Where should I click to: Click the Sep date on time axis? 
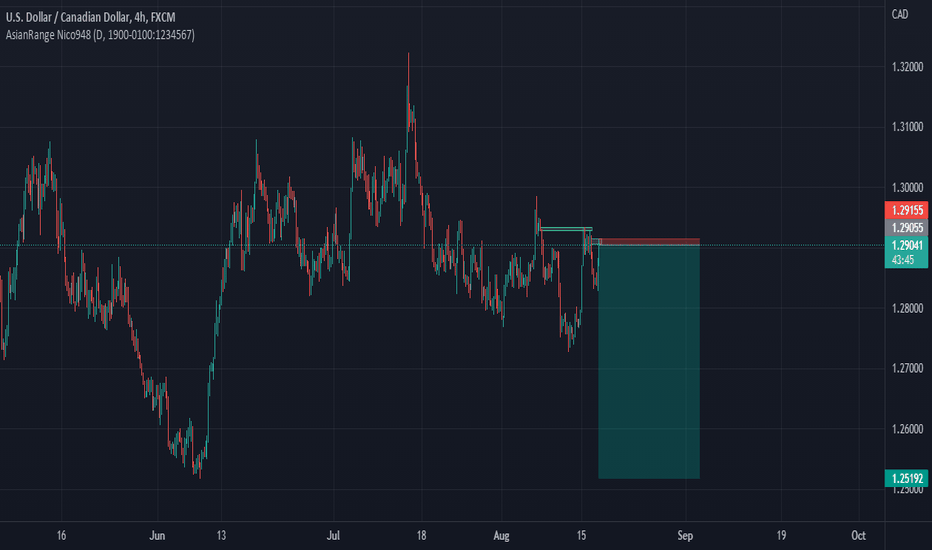(685, 536)
